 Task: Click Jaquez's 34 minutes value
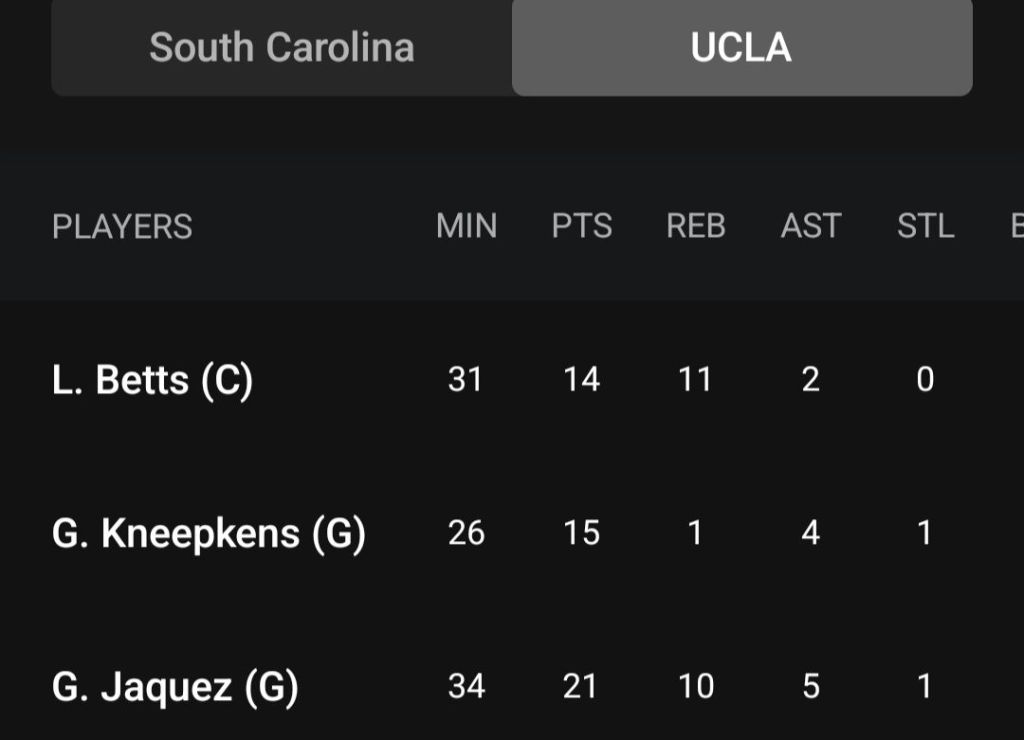[x=466, y=686]
